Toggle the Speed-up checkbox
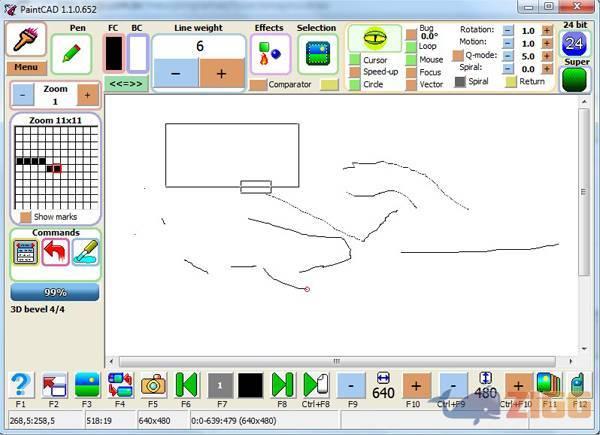 tap(355, 72)
